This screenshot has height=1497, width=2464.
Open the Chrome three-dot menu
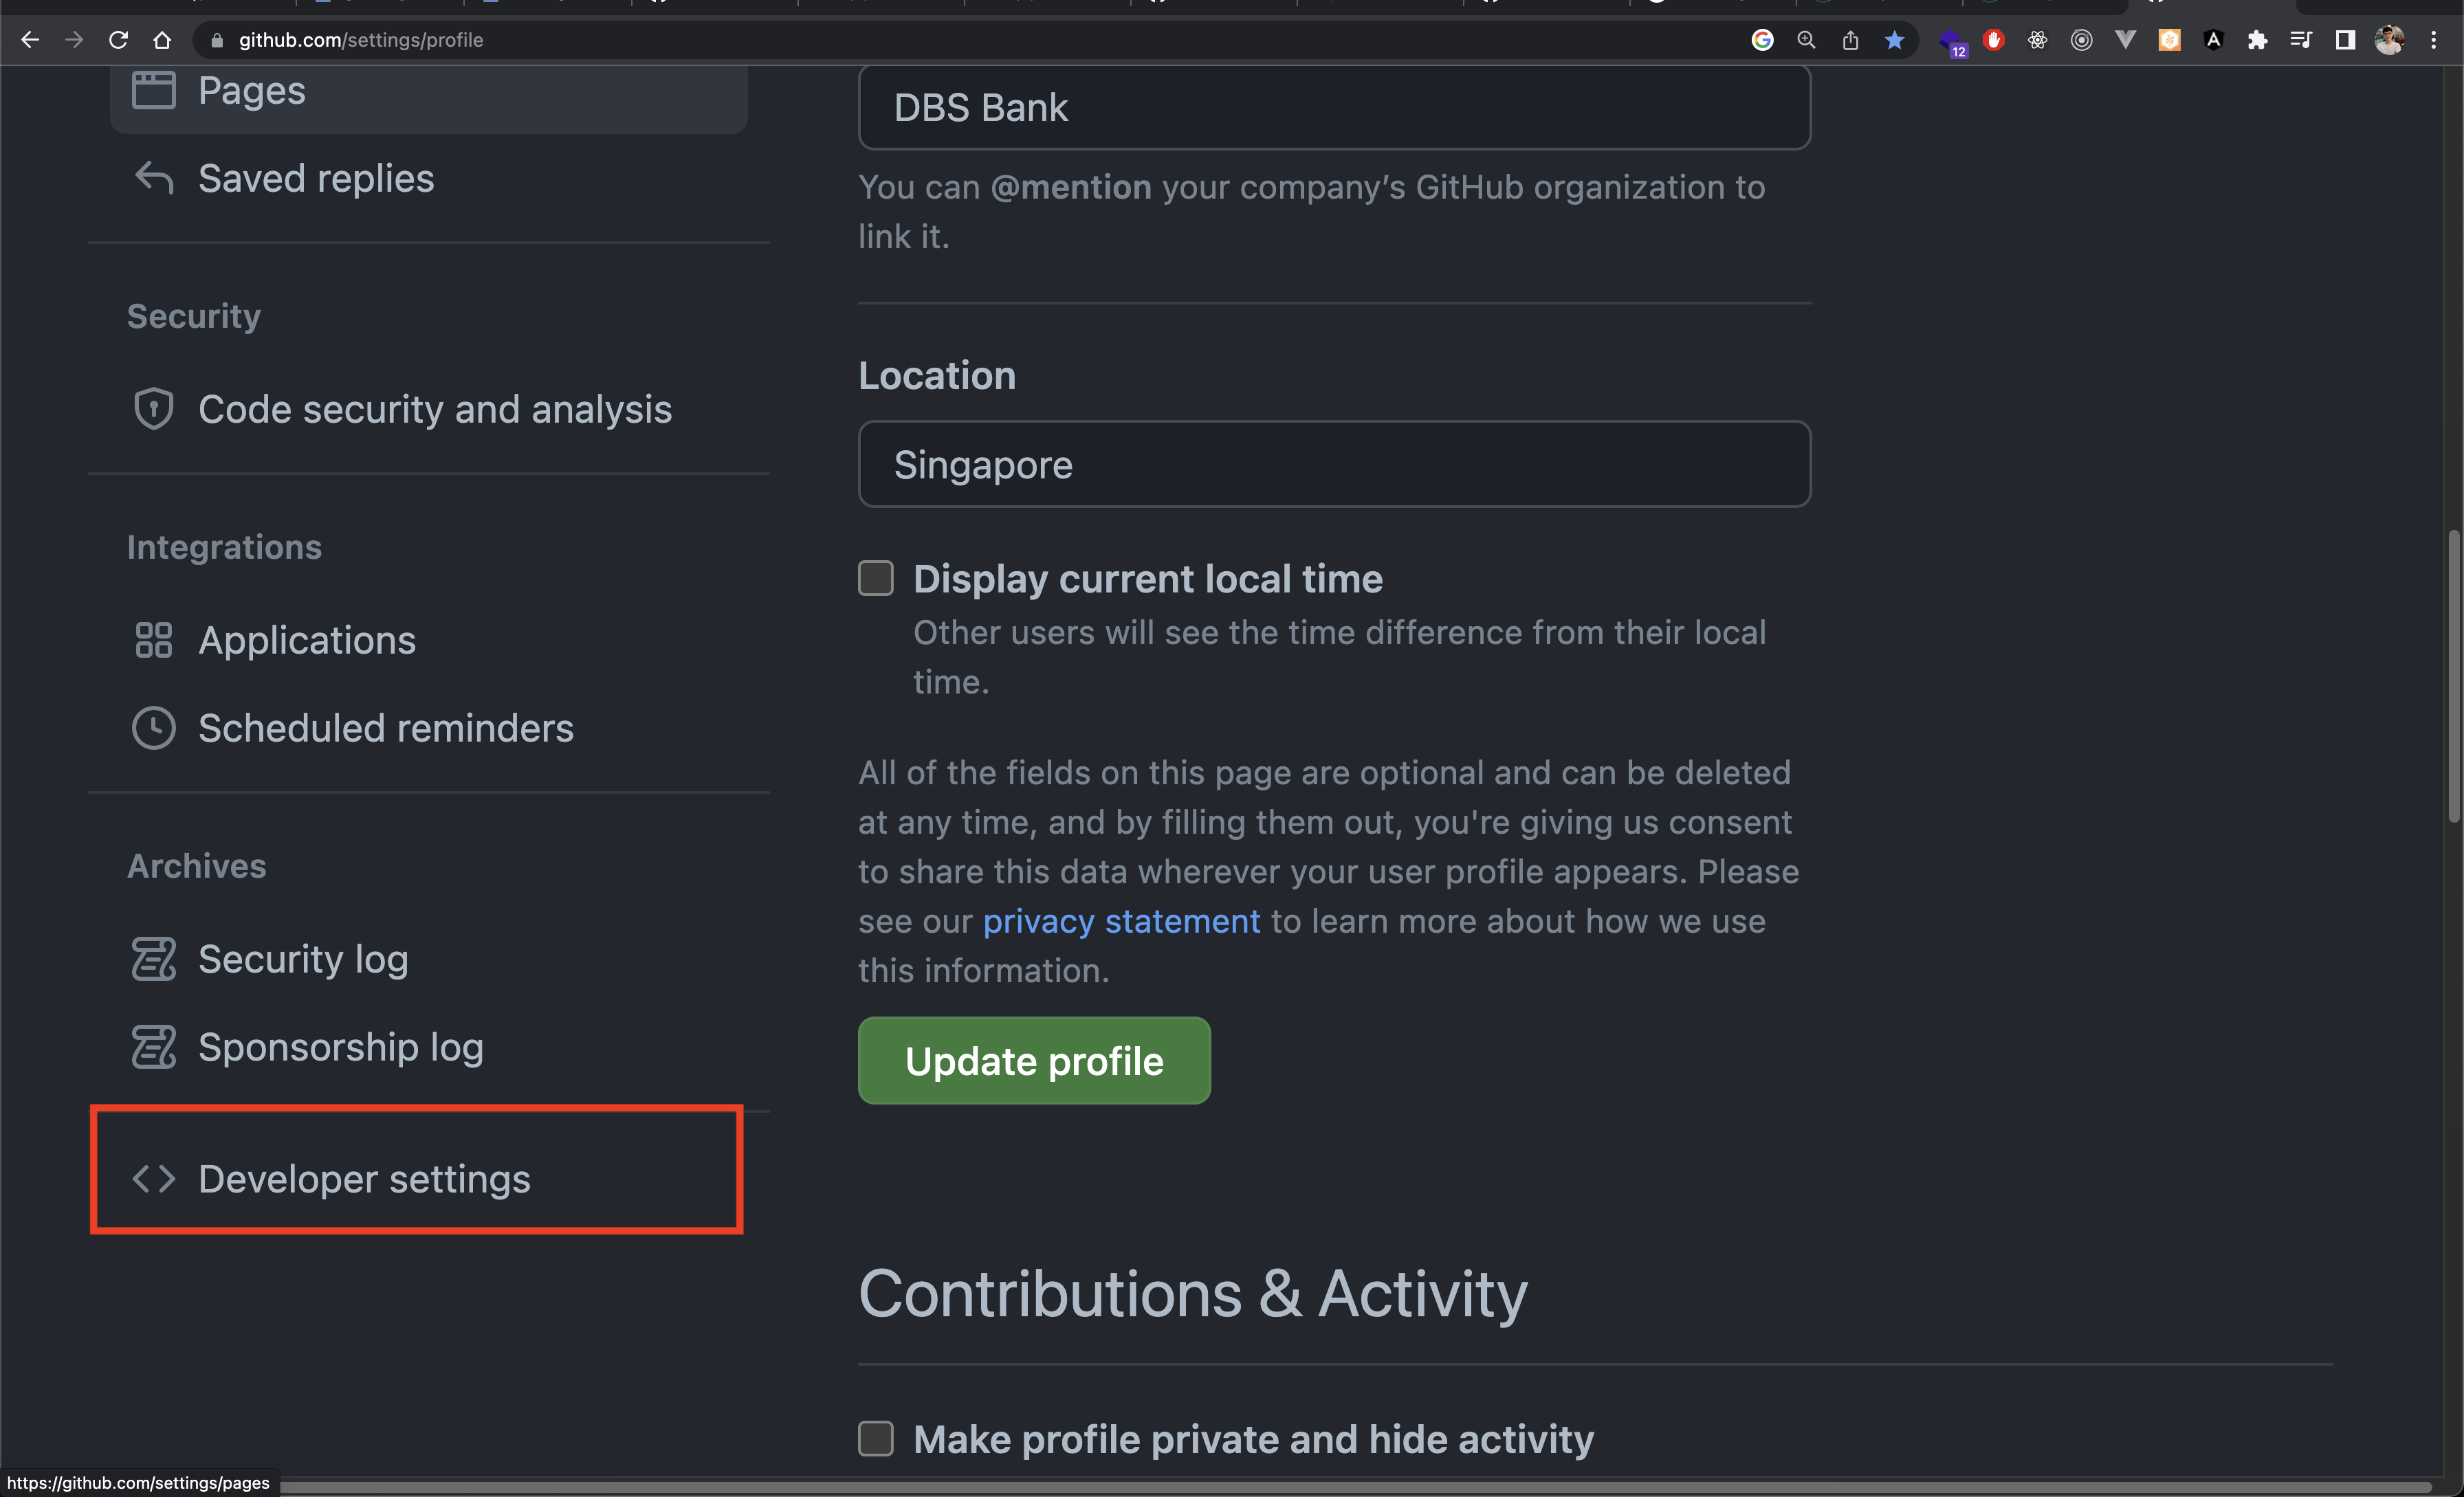coord(2434,40)
